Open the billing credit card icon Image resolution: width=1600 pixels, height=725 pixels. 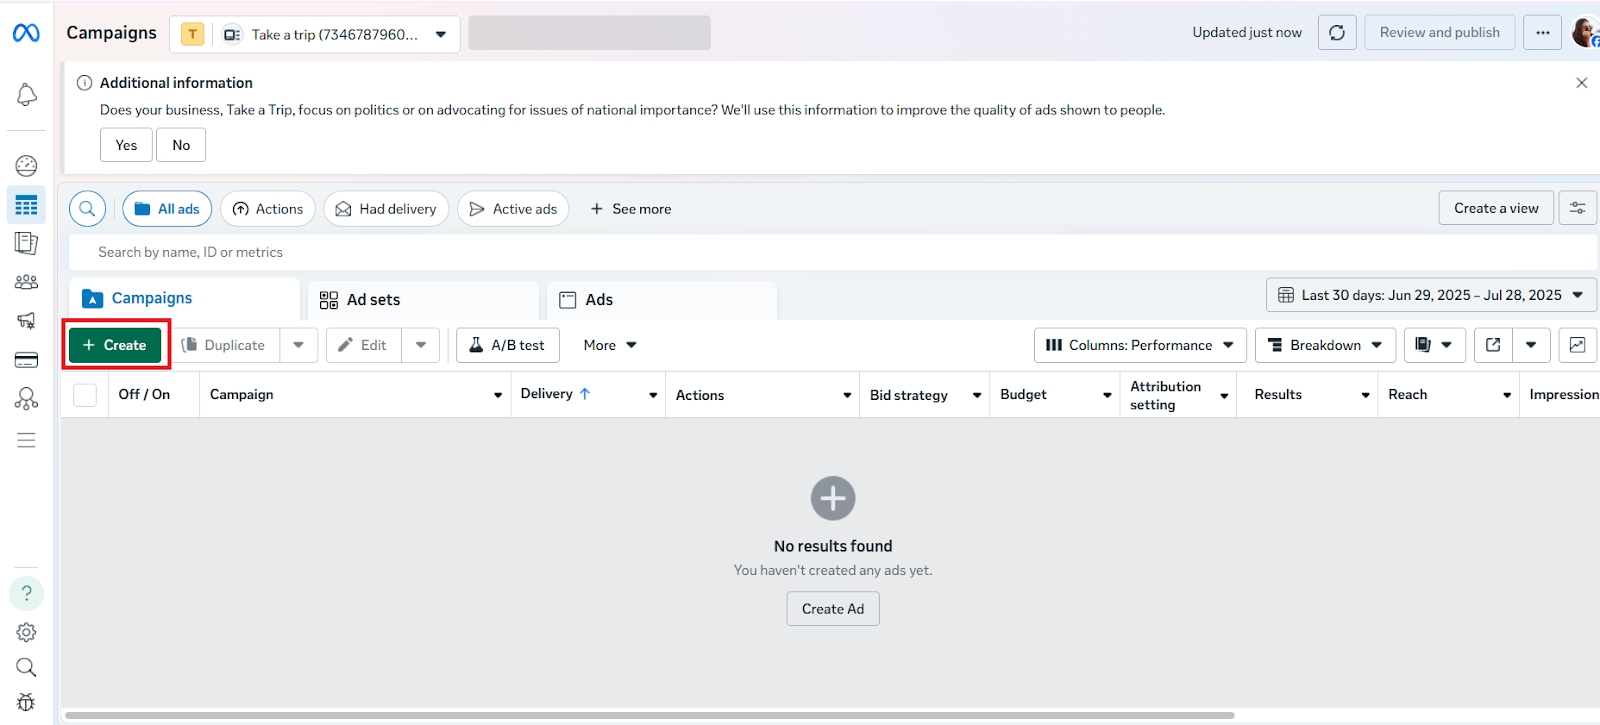(x=27, y=360)
